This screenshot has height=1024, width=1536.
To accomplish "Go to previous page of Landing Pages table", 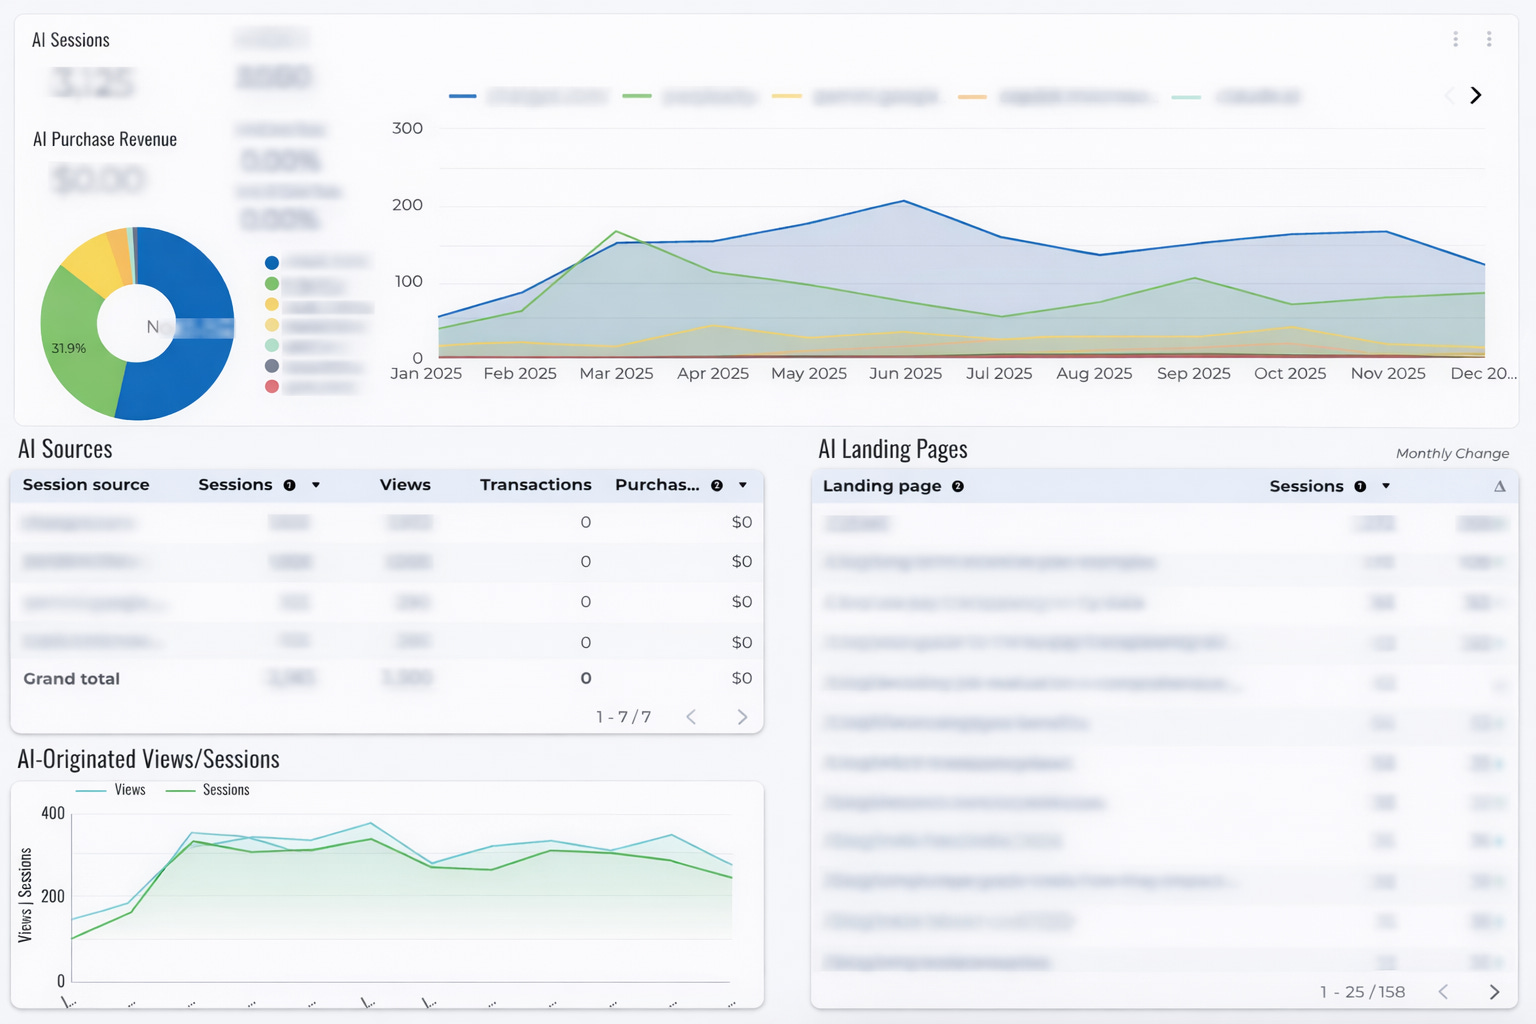I will tap(1443, 992).
